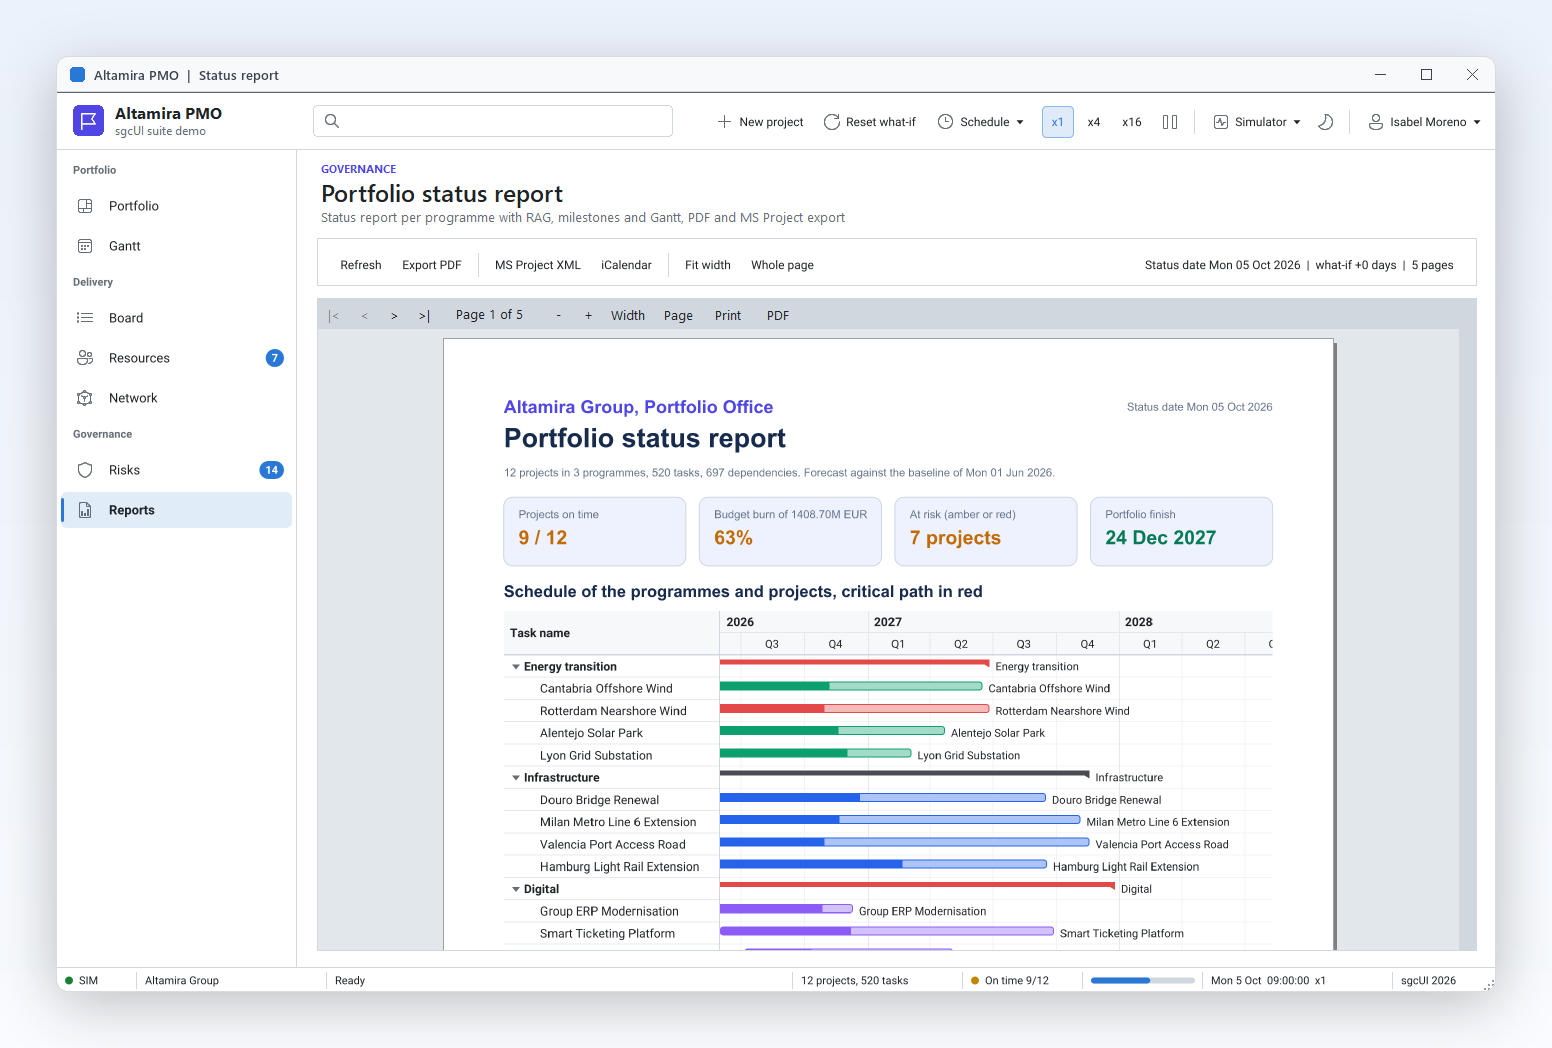The width and height of the screenshot is (1552, 1048).
Task: Pause simulation with the pause icon
Action: coord(1170,122)
